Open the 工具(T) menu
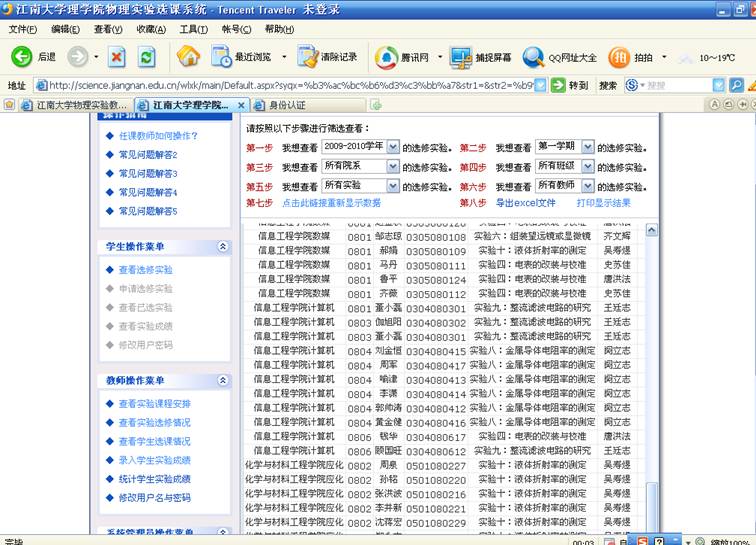Image resolution: width=756 pixels, height=545 pixels. point(193,29)
